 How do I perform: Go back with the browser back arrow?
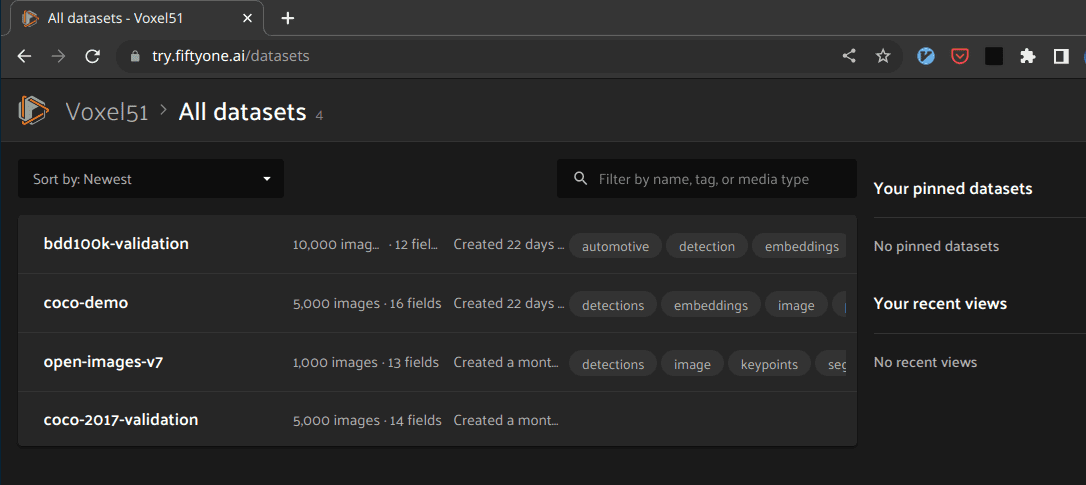click(x=24, y=56)
